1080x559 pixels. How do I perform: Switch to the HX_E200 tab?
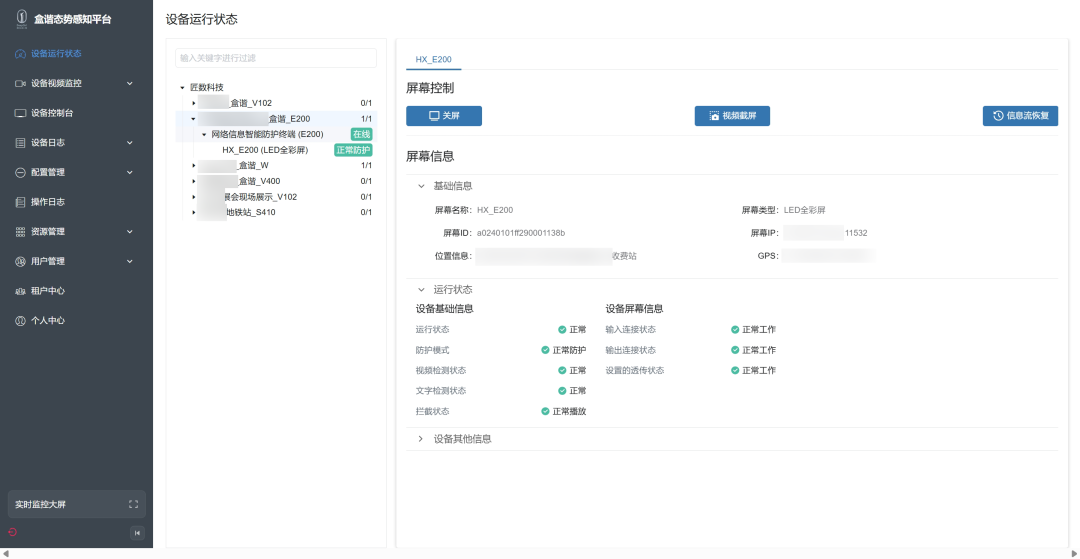tap(433, 60)
